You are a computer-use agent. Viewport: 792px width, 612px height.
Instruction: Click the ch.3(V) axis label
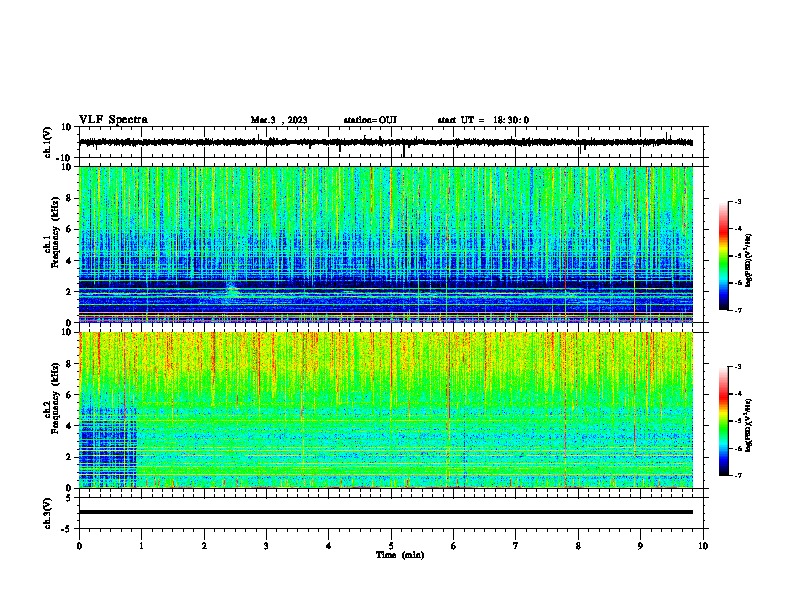(48, 513)
